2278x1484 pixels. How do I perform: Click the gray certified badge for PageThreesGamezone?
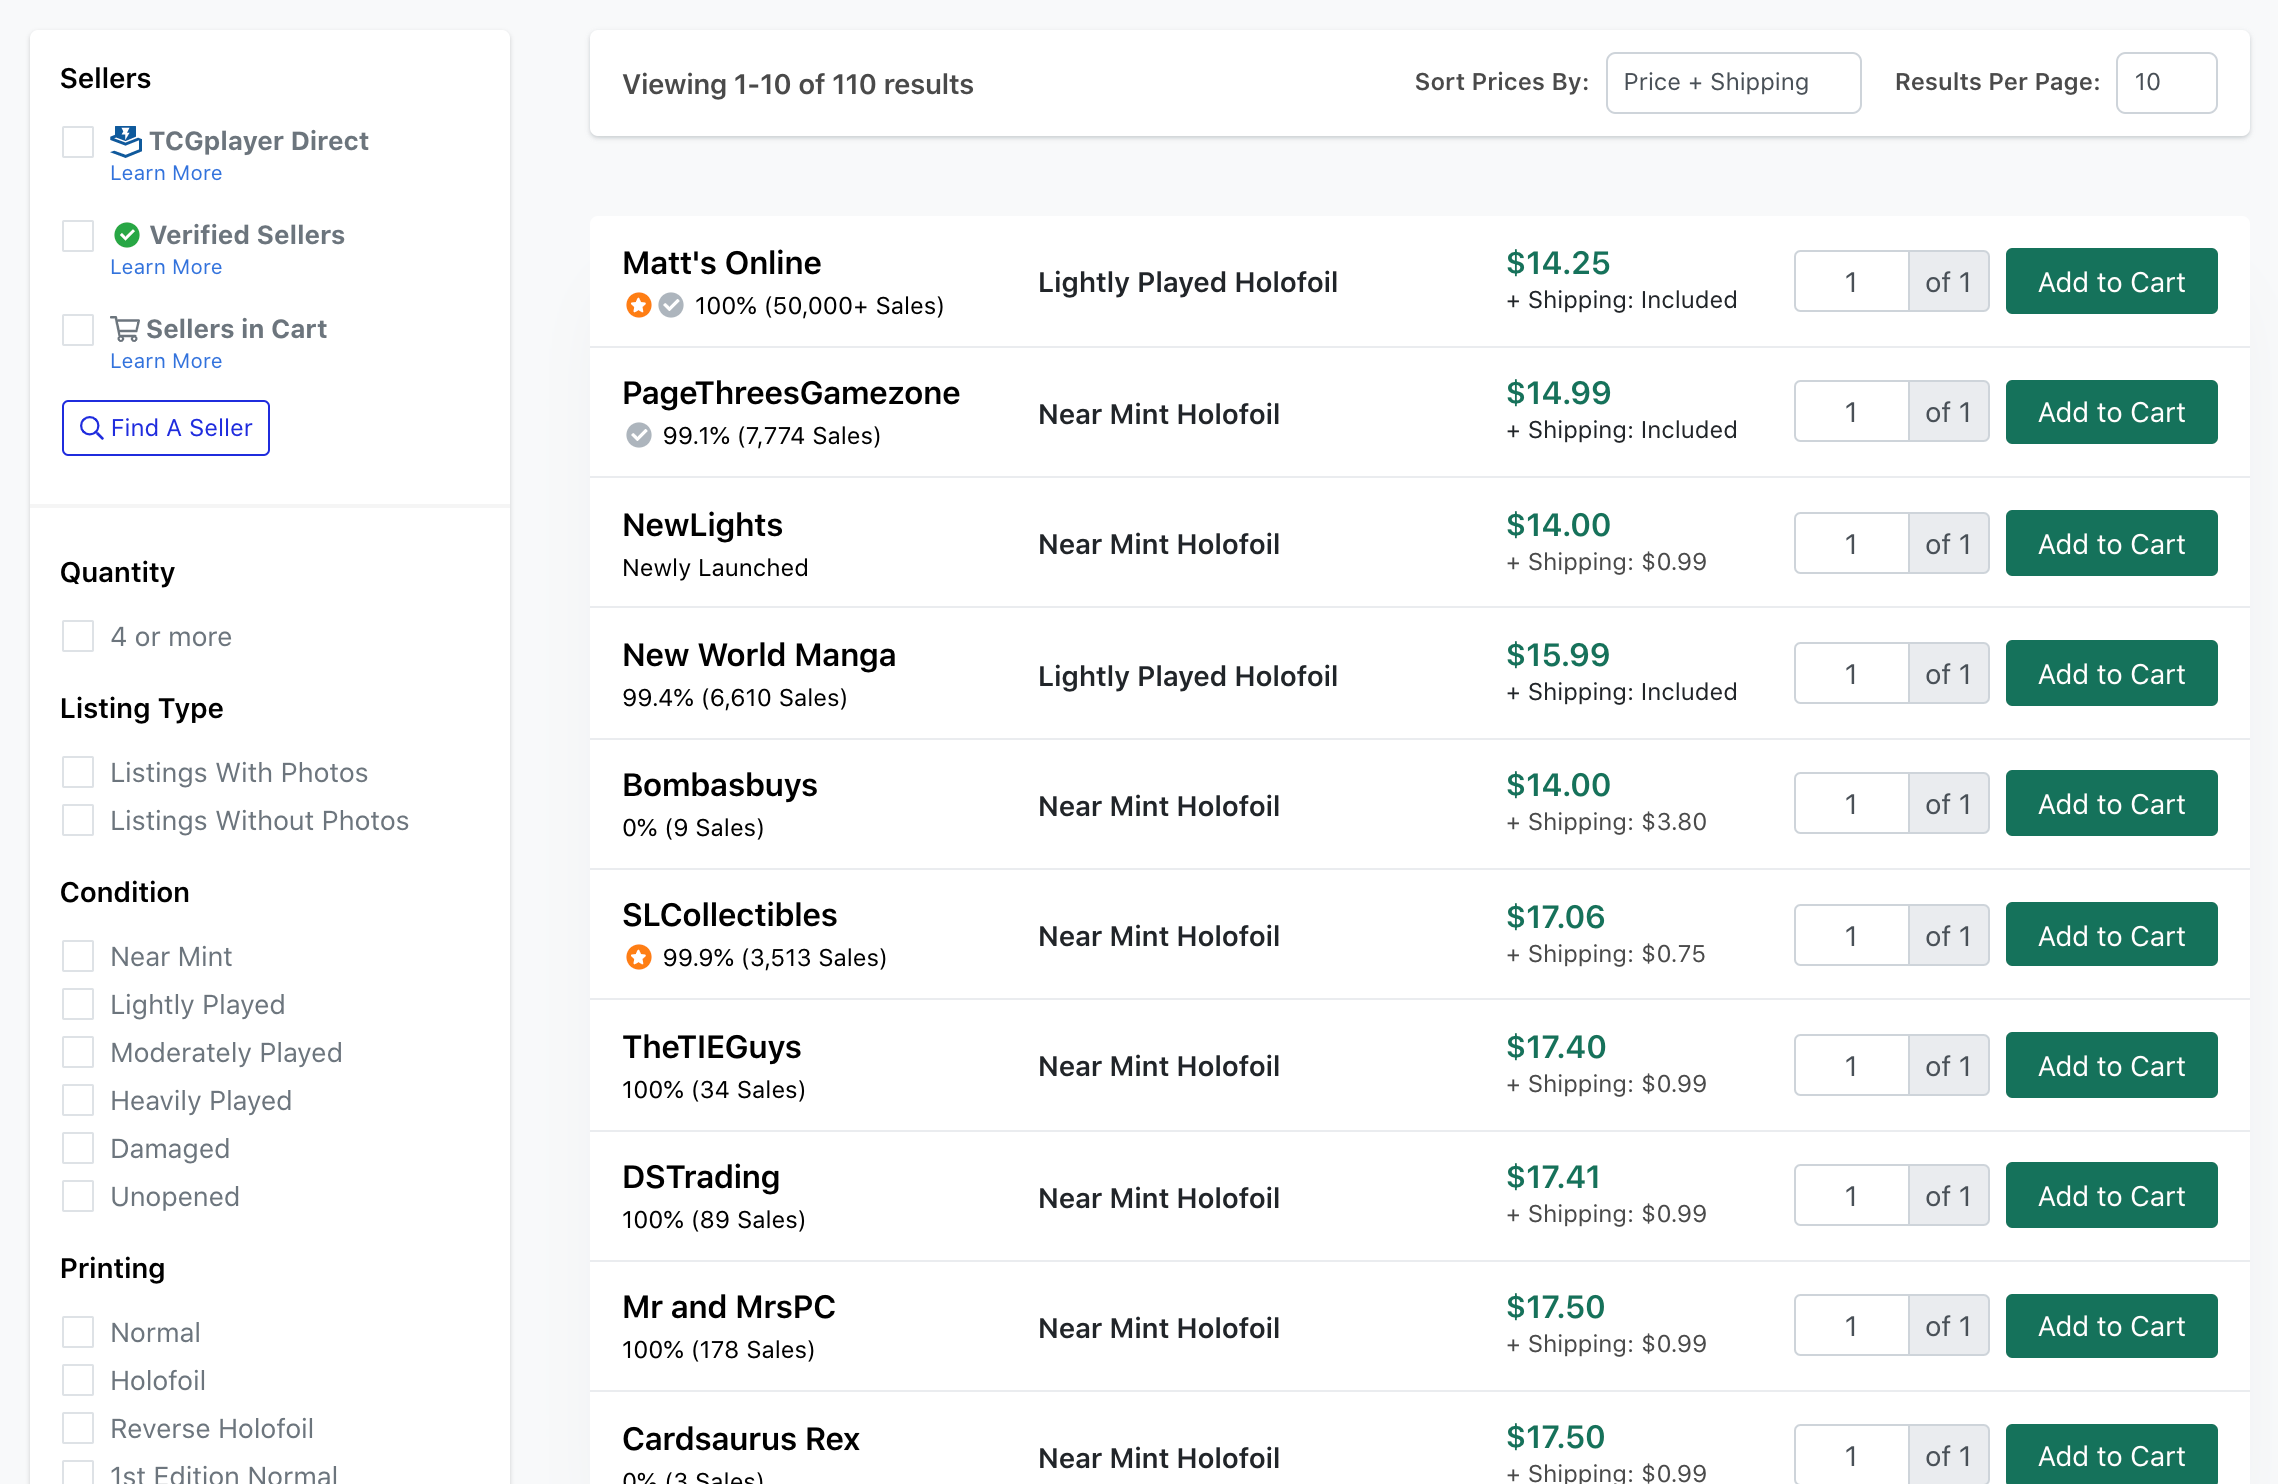click(639, 435)
